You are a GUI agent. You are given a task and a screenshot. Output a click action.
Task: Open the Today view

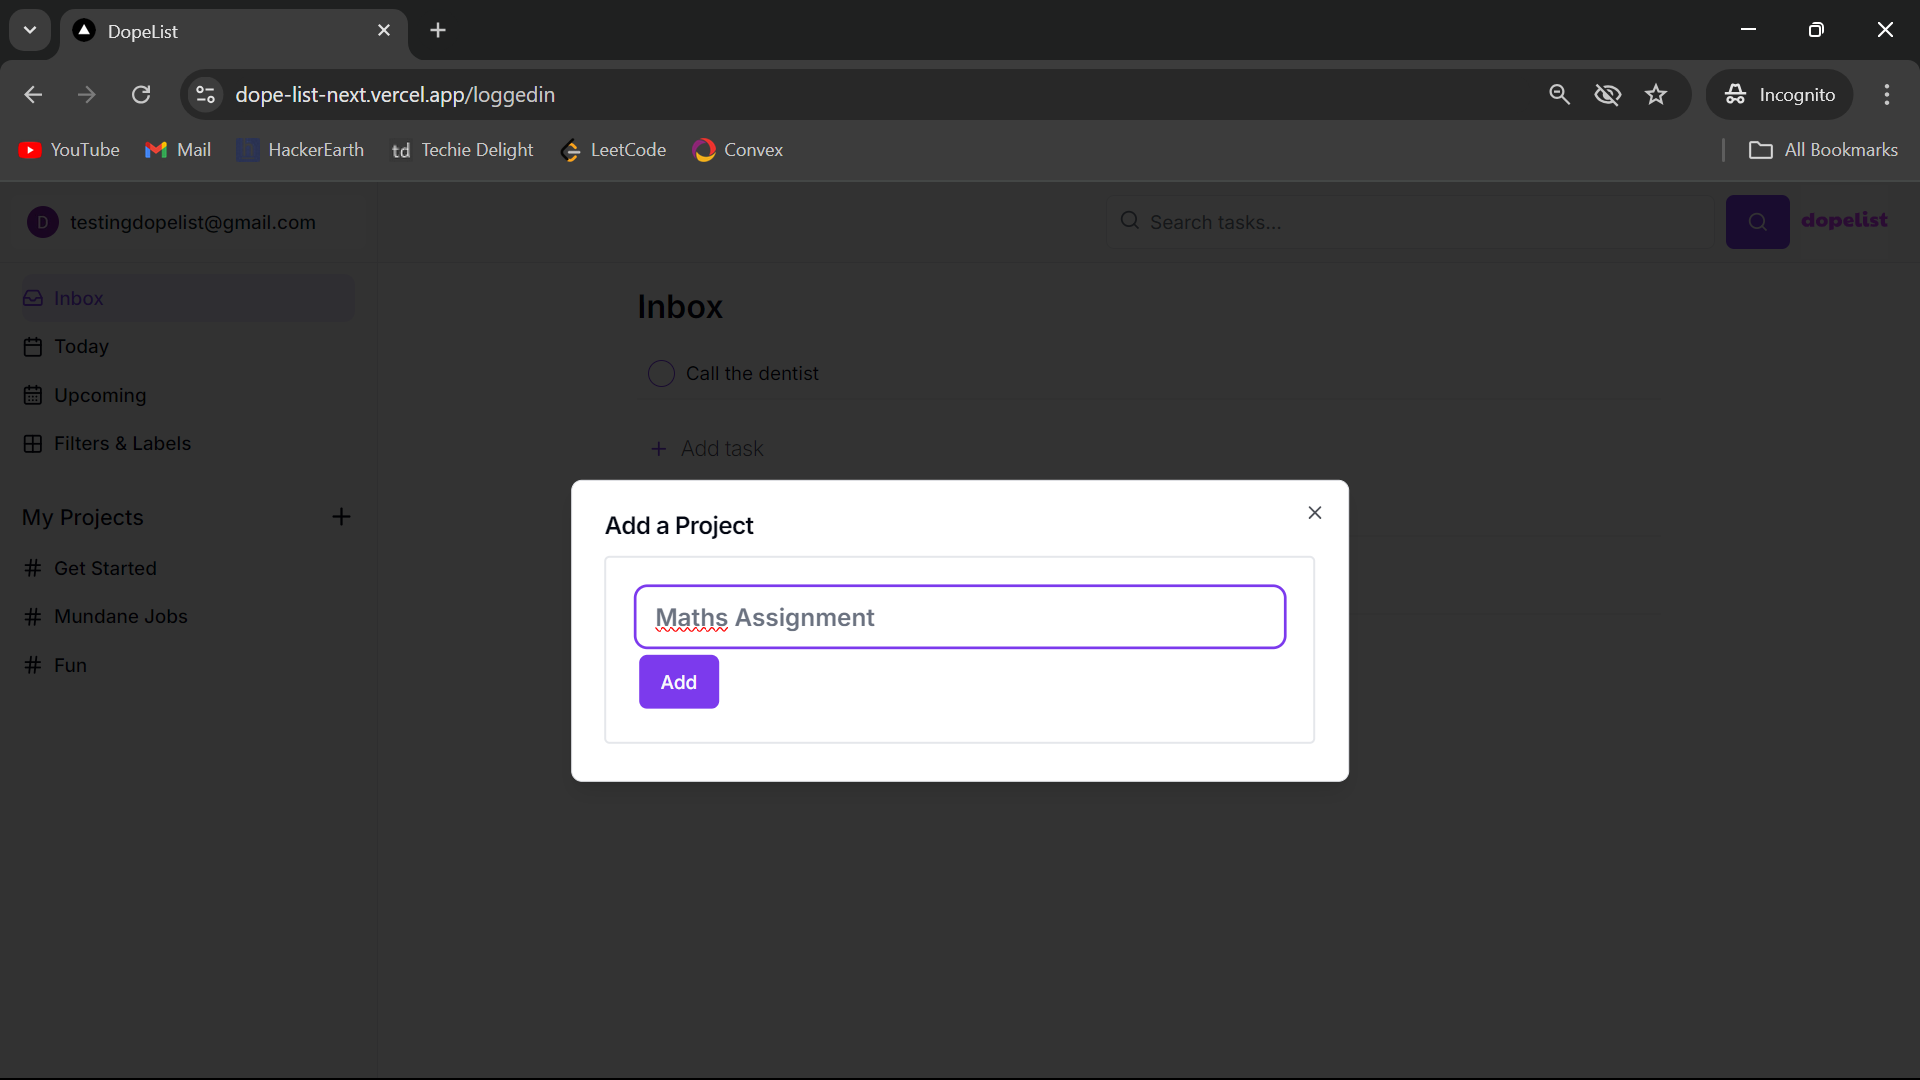point(81,347)
